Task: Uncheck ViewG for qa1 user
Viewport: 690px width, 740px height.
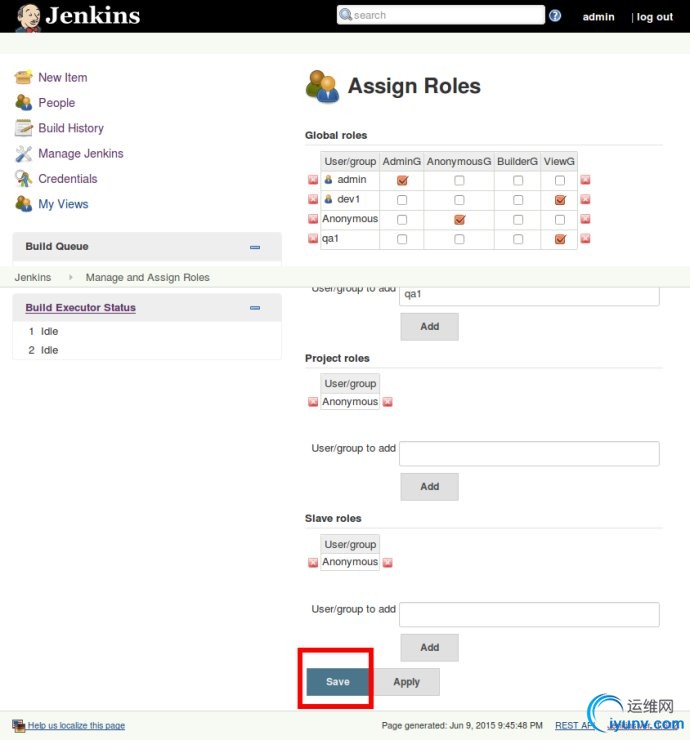Action: 560,239
